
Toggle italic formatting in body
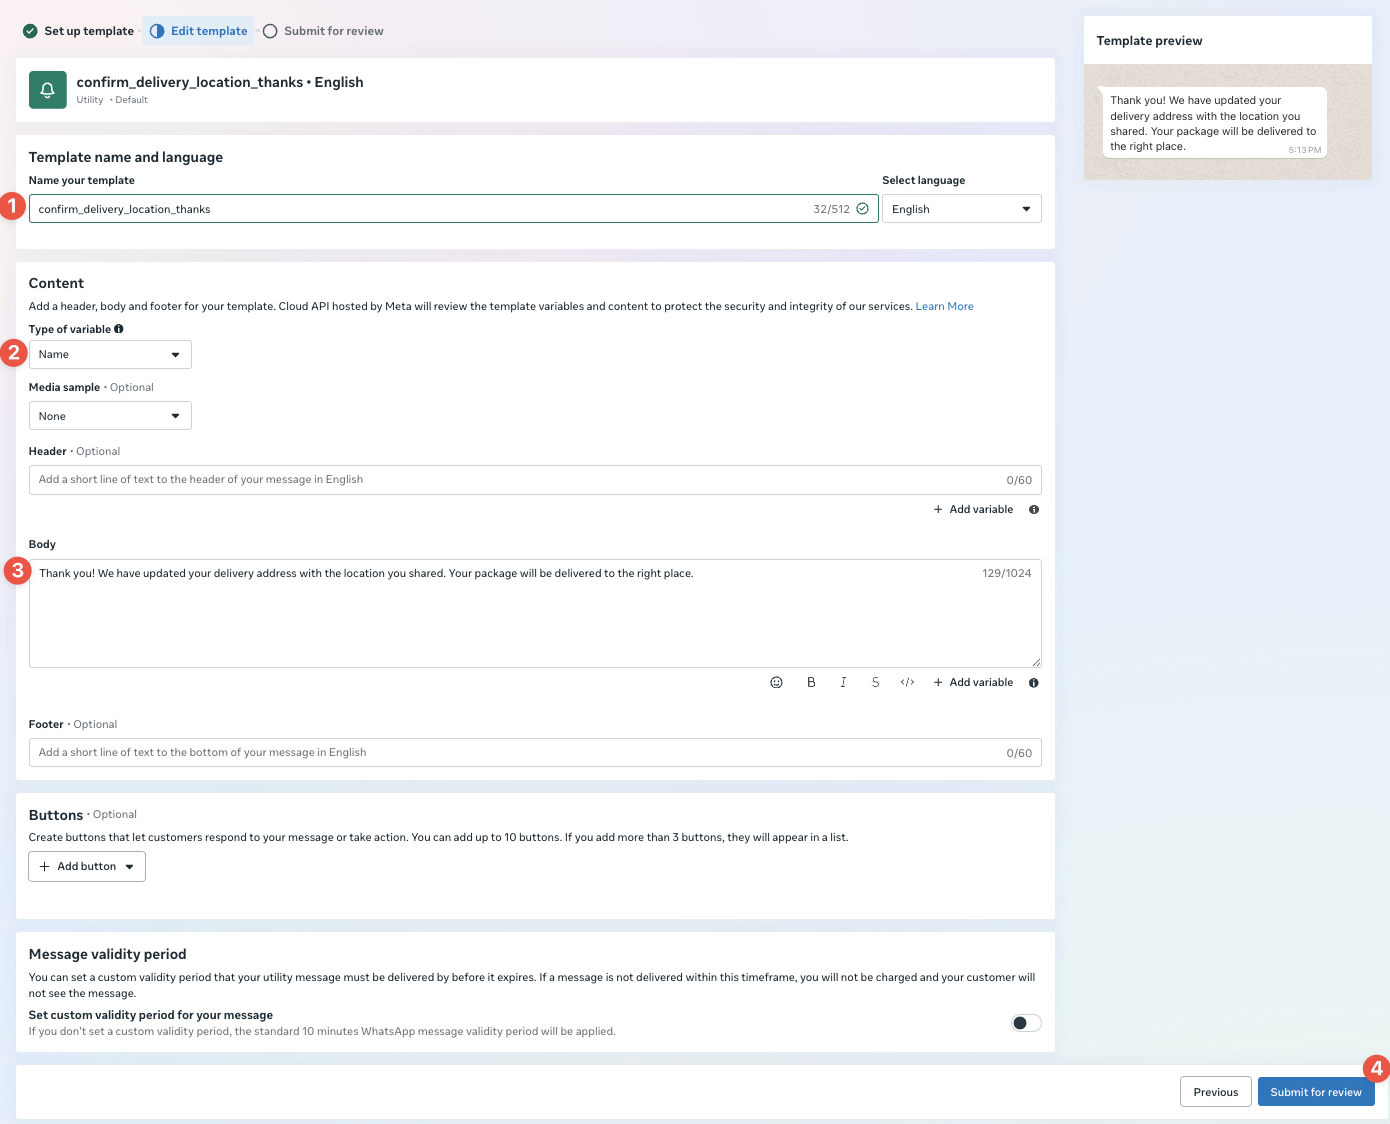843,682
